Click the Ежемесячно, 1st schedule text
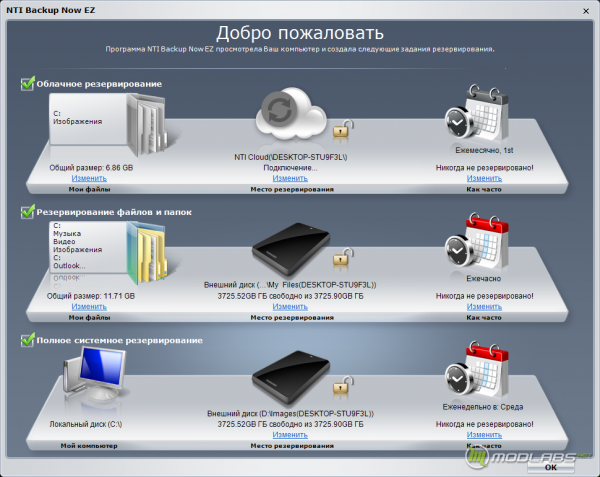The width and height of the screenshot is (600, 477). tap(484, 150)
